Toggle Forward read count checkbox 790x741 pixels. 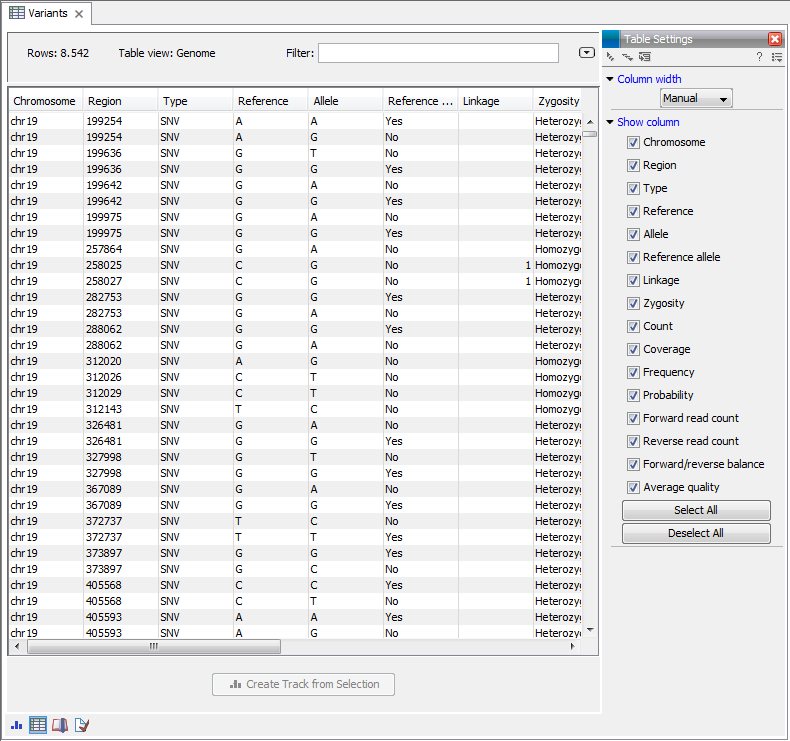(633, 419)
